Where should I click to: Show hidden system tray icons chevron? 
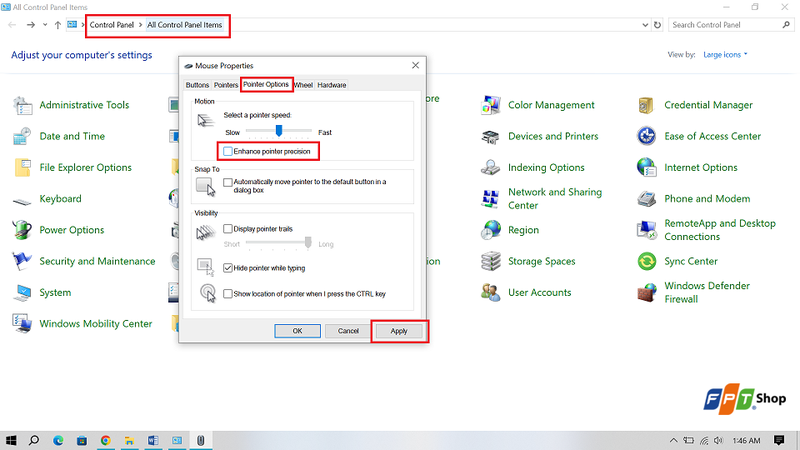[673, 440]
